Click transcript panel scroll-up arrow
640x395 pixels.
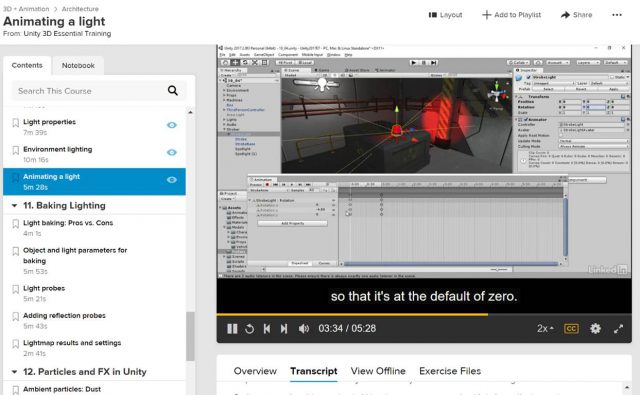pyautogui.click(x=627, y=387)
